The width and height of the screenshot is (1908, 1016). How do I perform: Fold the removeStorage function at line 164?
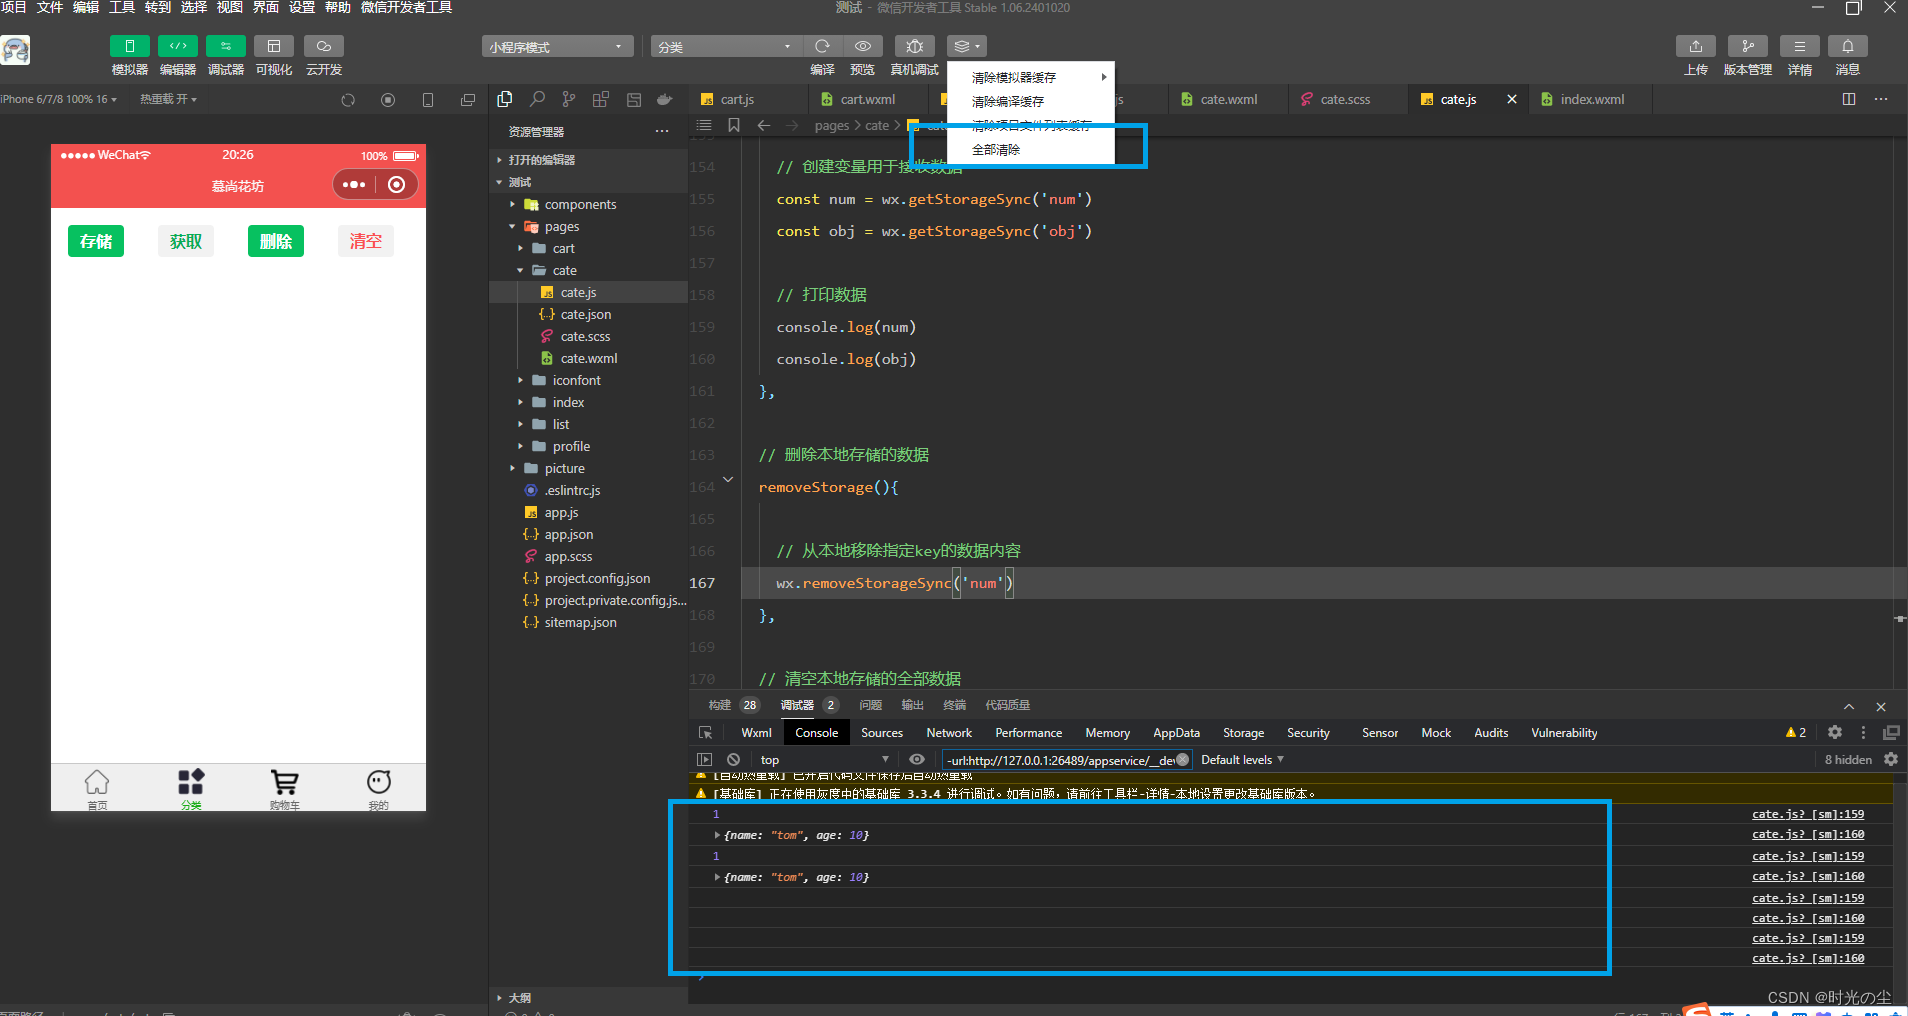pos(728,480)
